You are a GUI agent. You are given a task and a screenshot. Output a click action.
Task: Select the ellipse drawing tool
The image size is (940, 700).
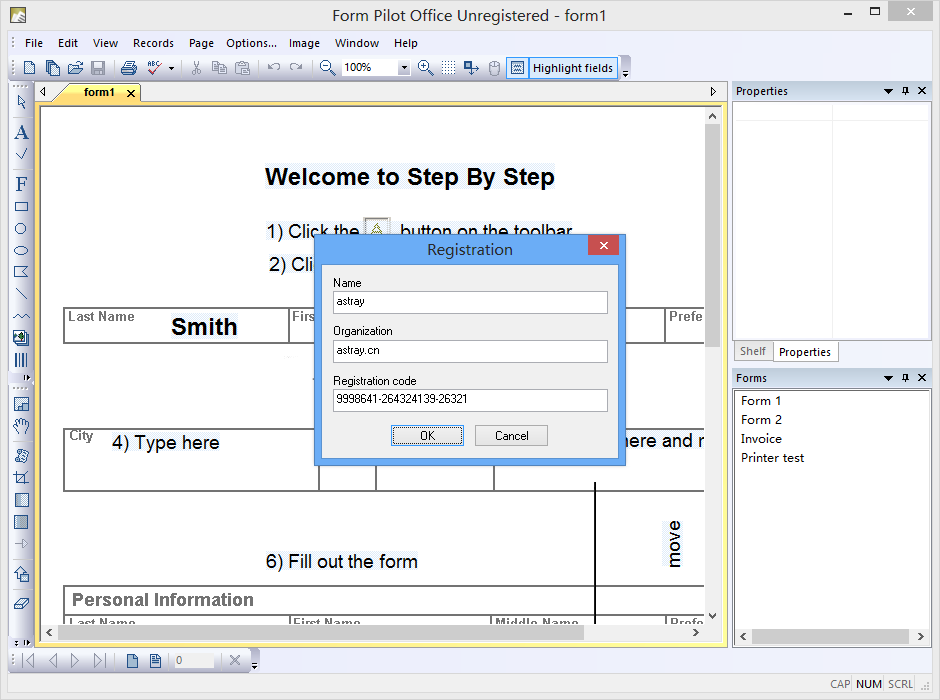click(21, 251)
